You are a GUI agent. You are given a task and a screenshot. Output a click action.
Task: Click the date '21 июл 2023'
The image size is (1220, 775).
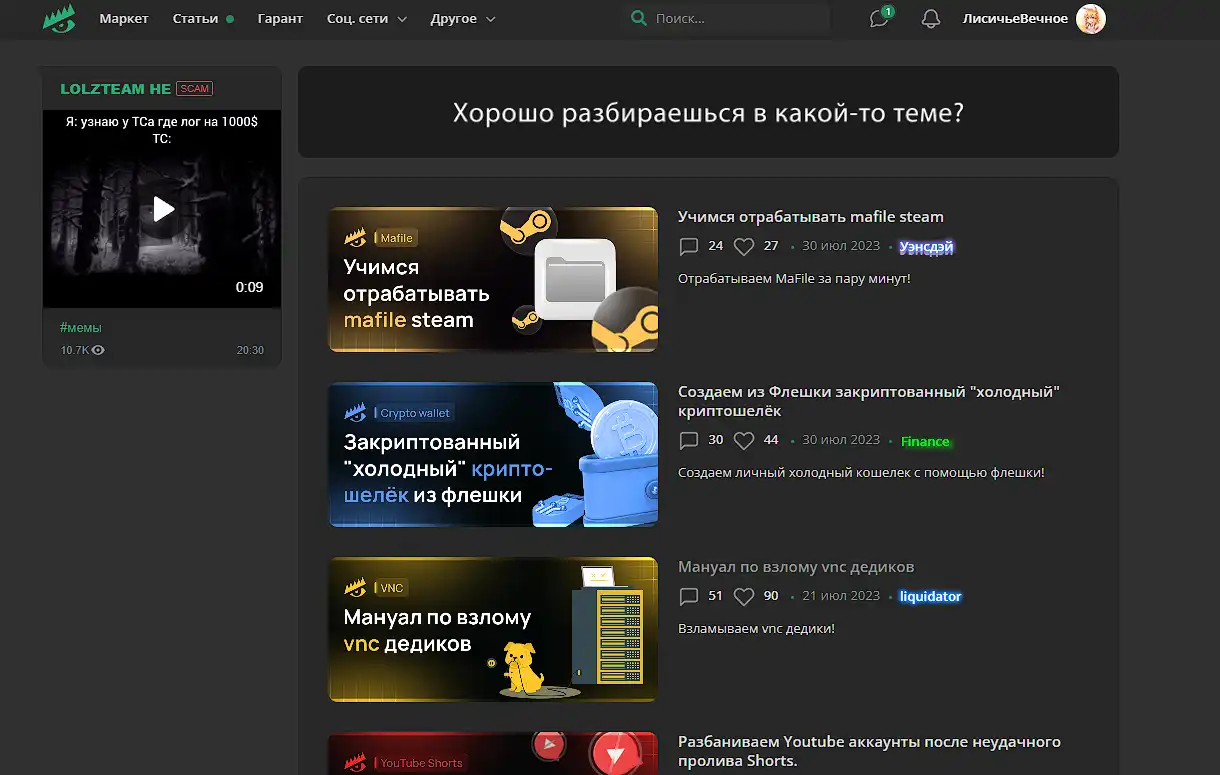click(841, 596)
